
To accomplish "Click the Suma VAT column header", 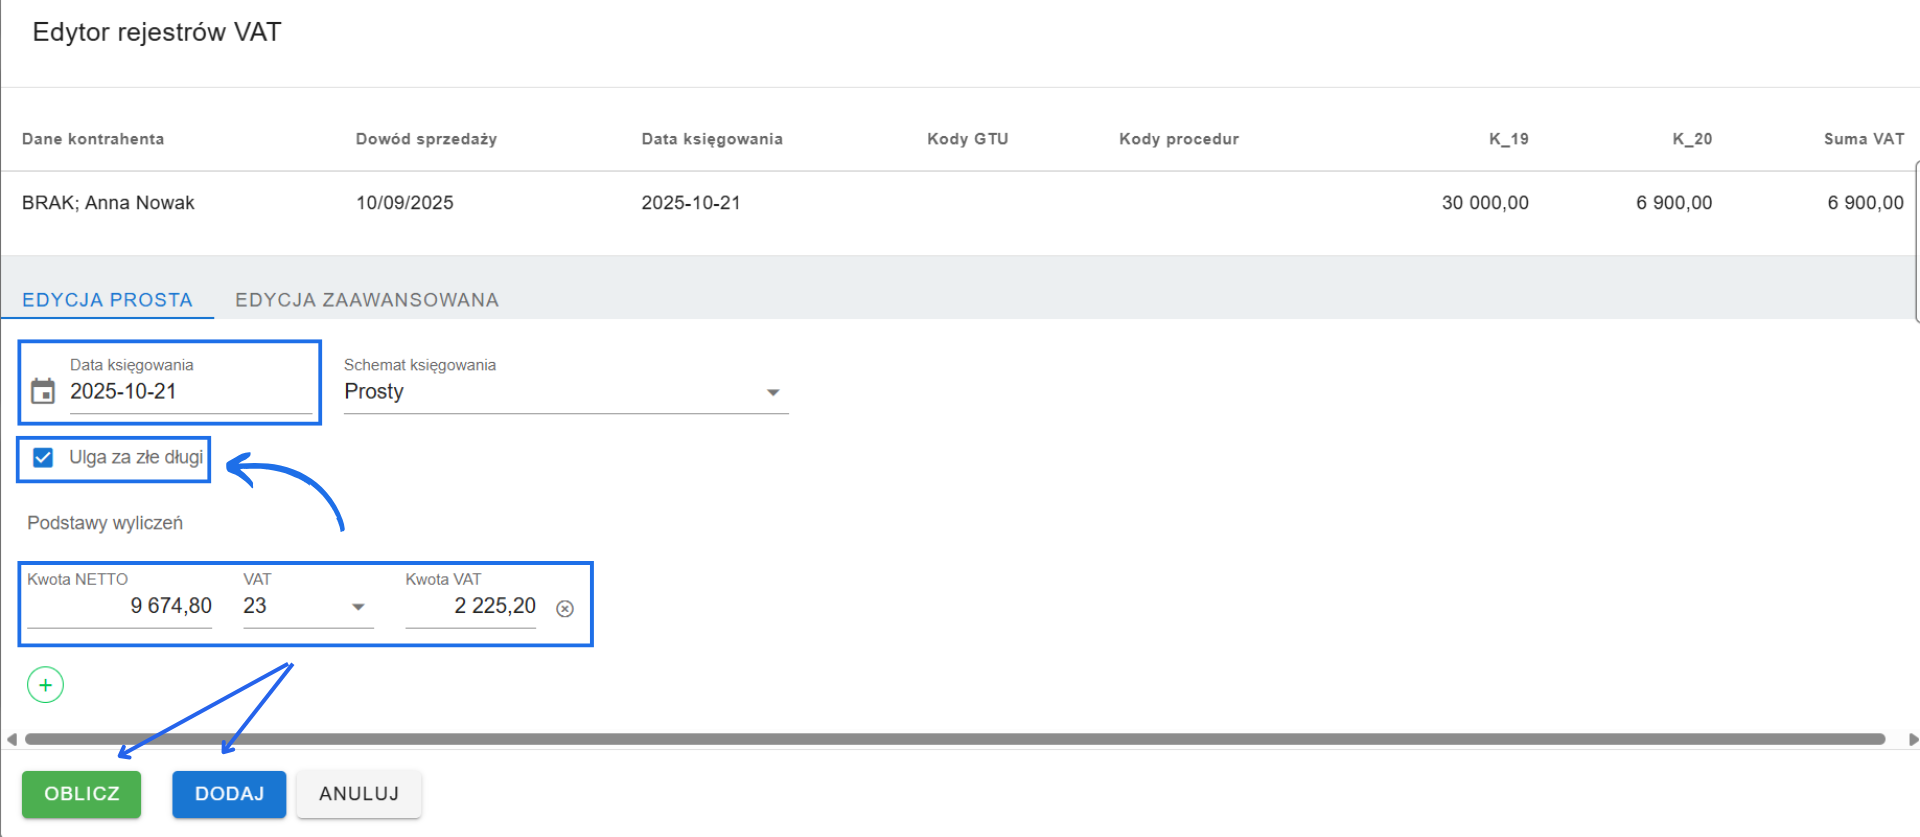I will point(1863,139).
